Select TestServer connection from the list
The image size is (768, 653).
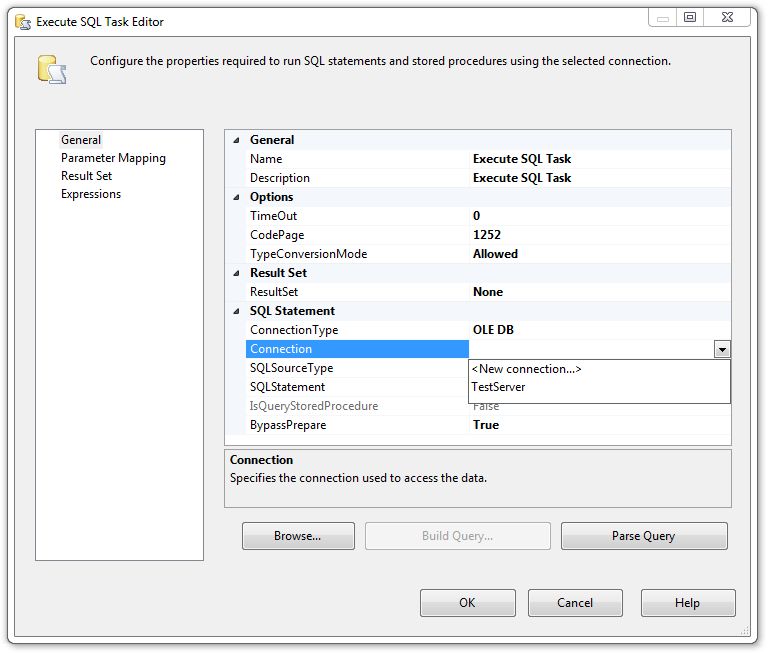[x=498, y=387]
